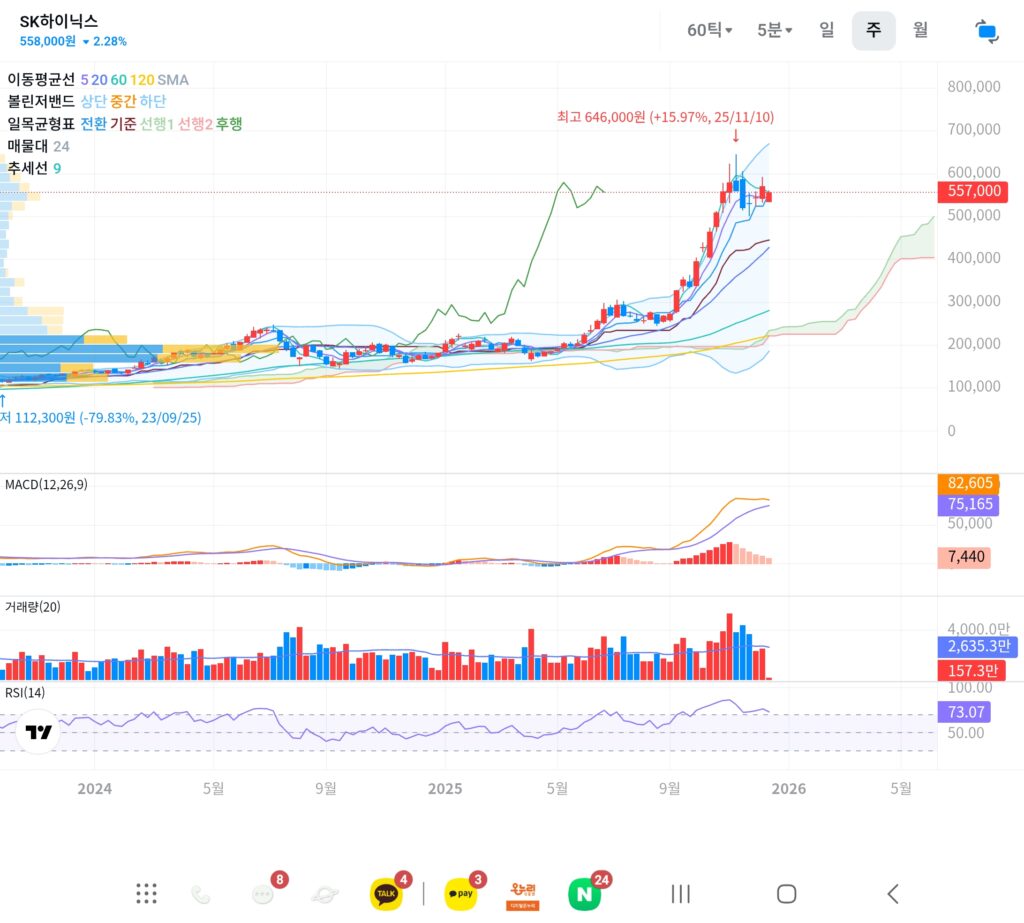Open the recent apps navigation button
Viewport: 1024px width, 923px height.
(x=680, y=893)
